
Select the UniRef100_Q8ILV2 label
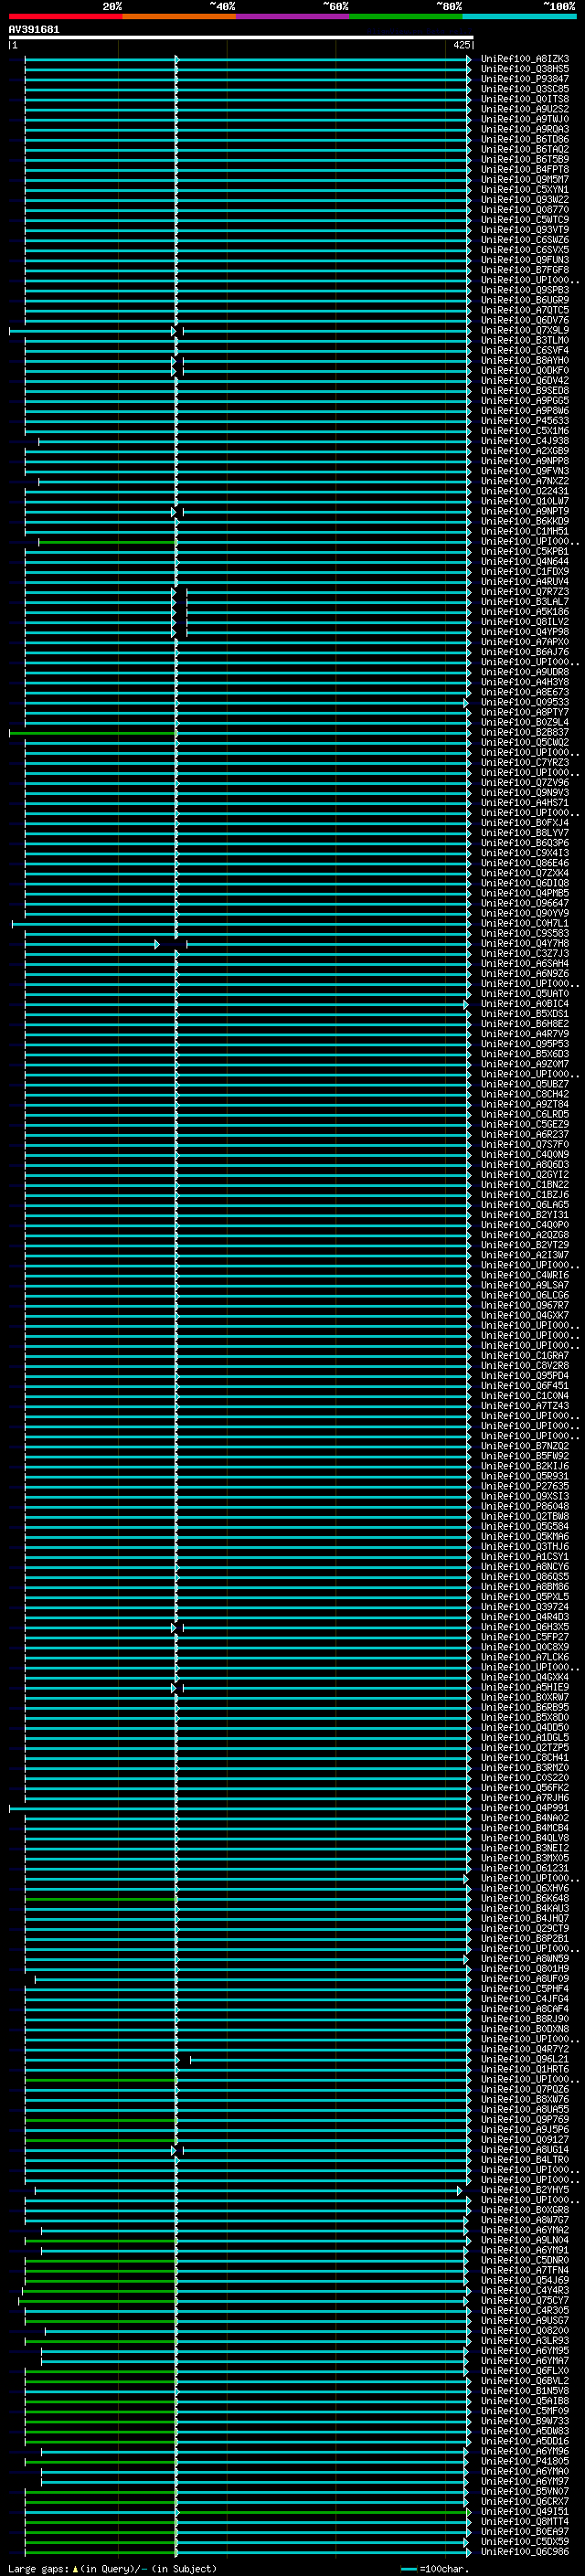click(x=525, y=622)
